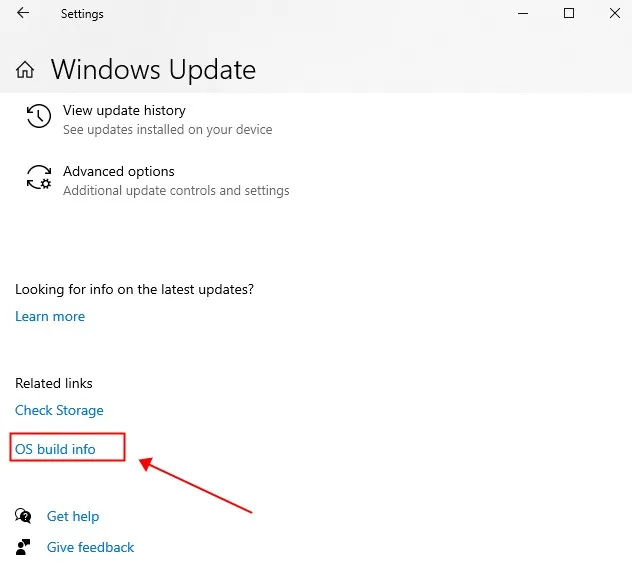Viewport: 632px width, 571px height.
Task: Click the Give feedback link
Action: [90, 547]
